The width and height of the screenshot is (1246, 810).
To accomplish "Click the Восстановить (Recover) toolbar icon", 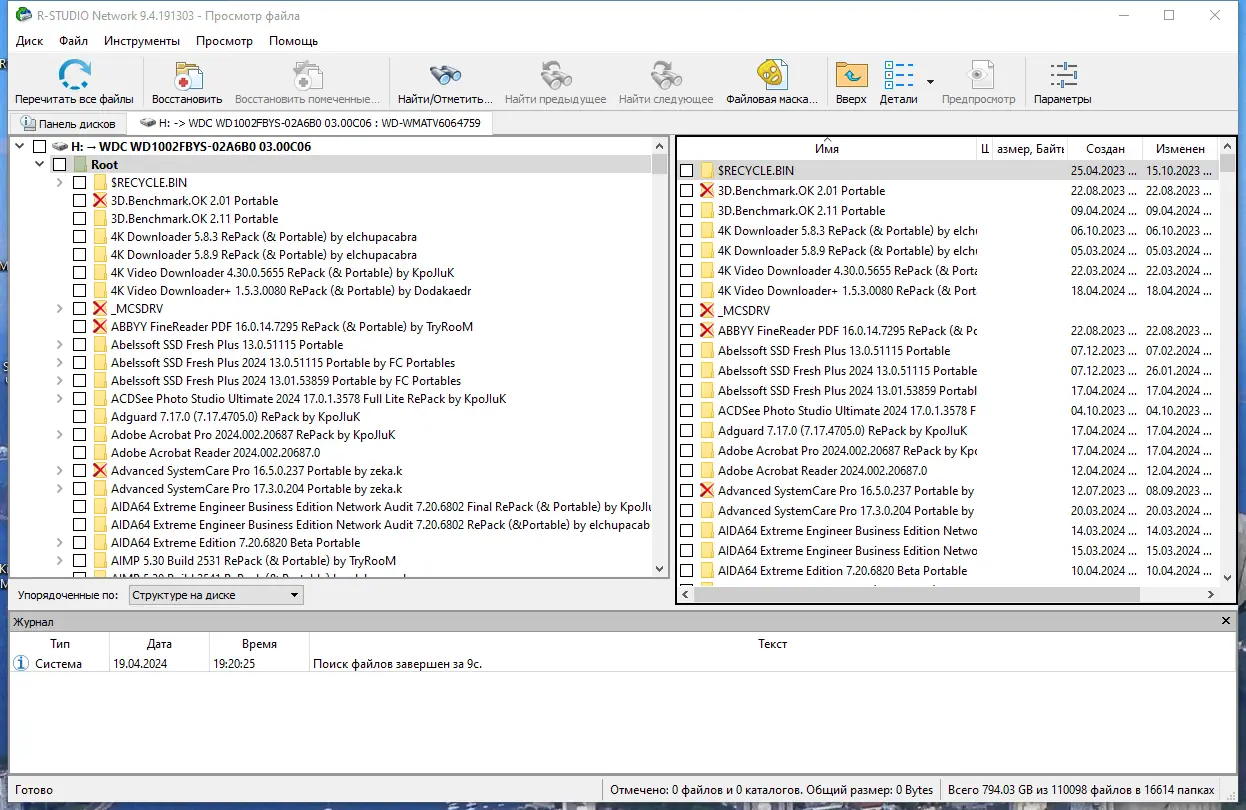I will (x=187, y=76).
